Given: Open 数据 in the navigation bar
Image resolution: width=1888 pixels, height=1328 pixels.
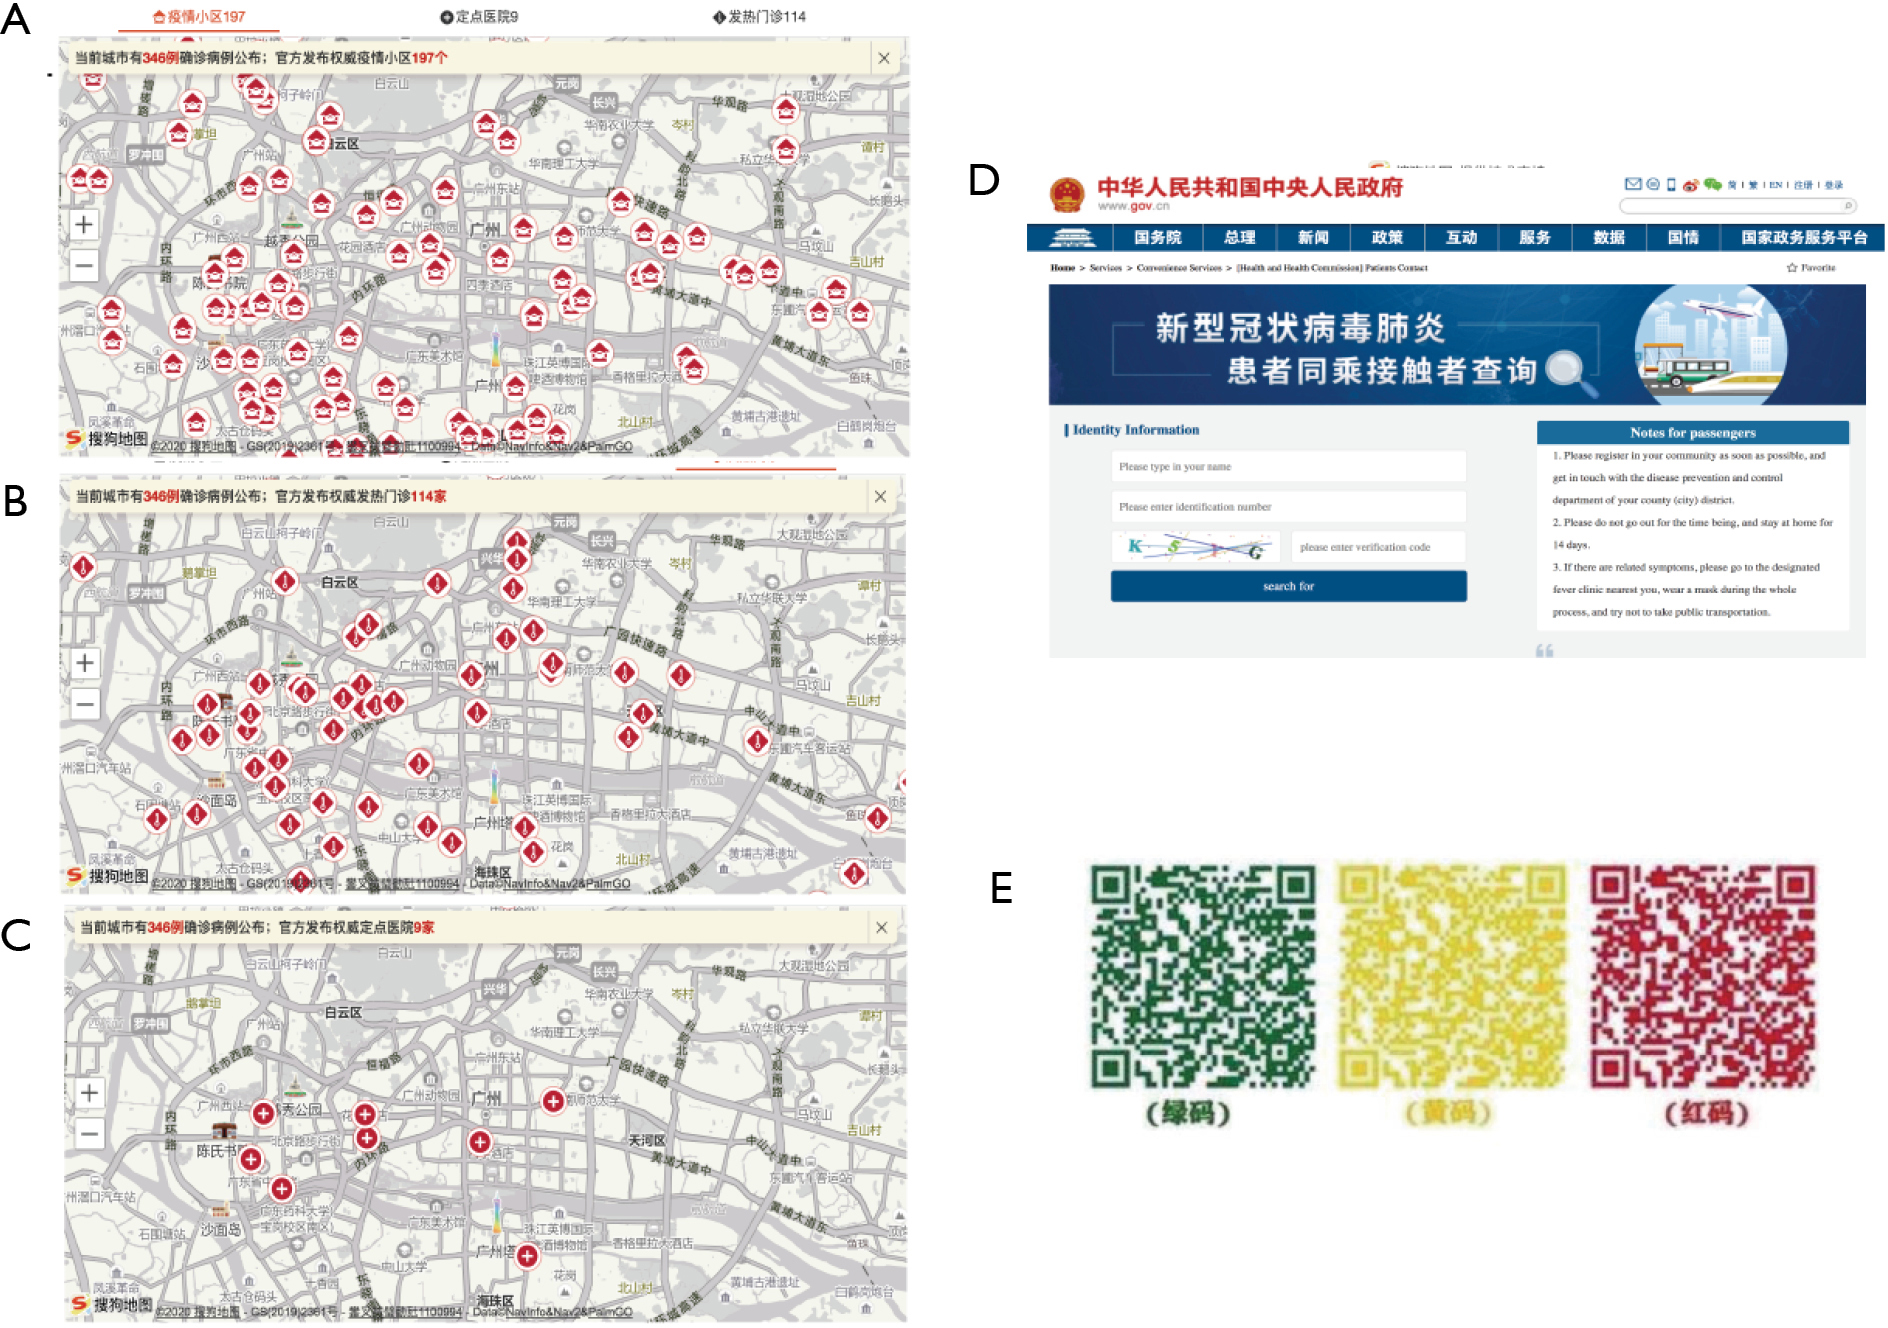Looking at the screenshot, I should tap(1609, 237).
